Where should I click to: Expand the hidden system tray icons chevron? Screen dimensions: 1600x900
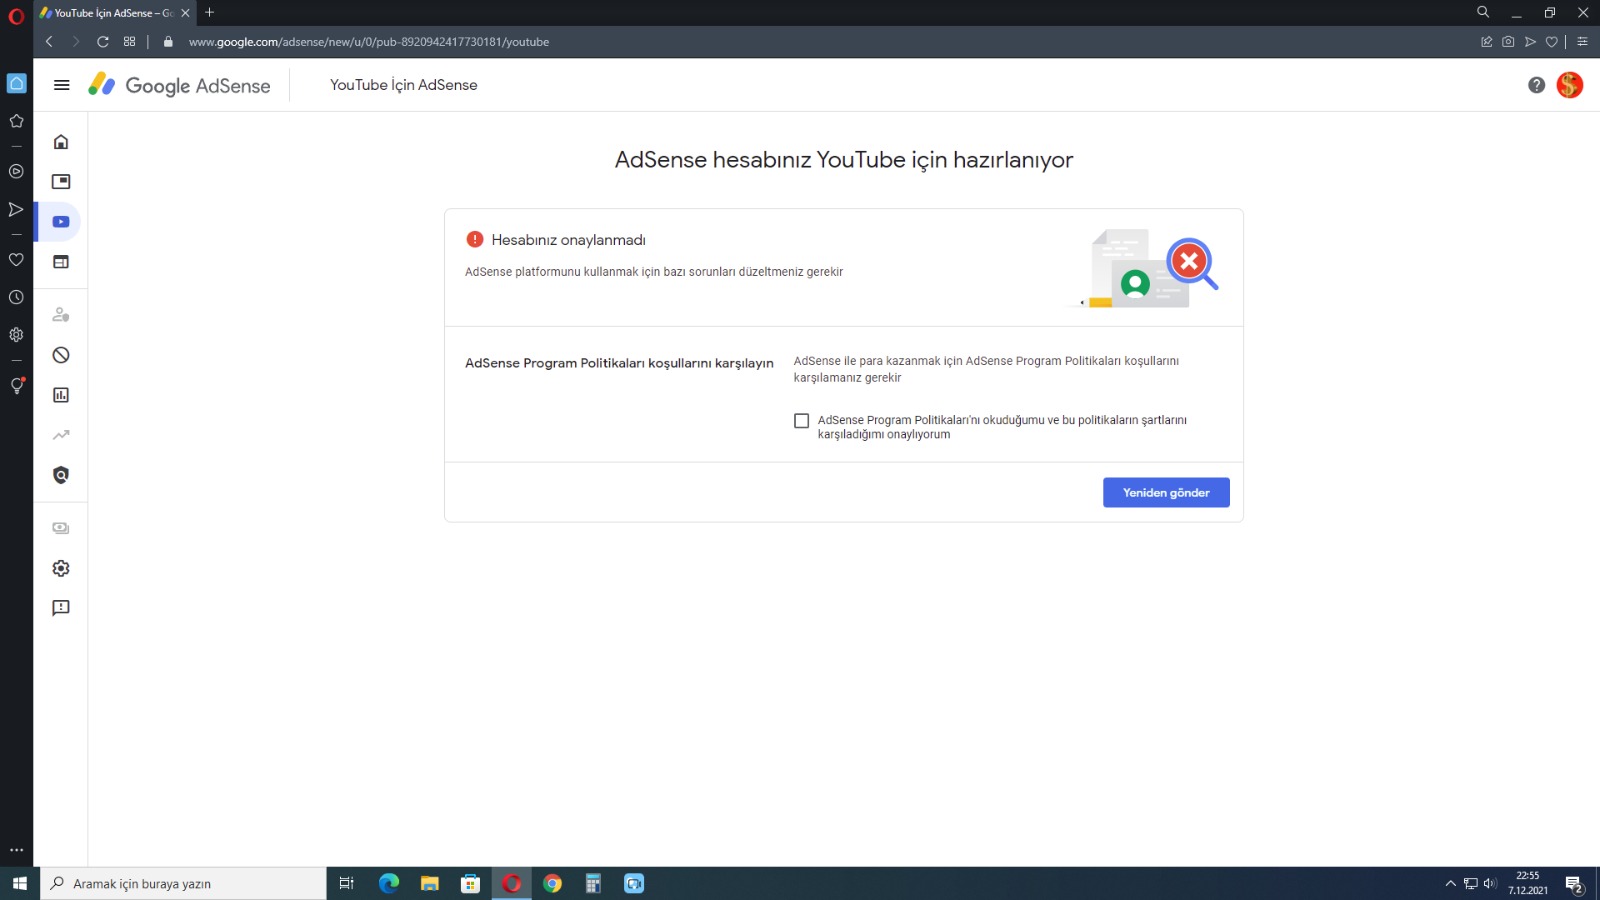coord(1450,884)
